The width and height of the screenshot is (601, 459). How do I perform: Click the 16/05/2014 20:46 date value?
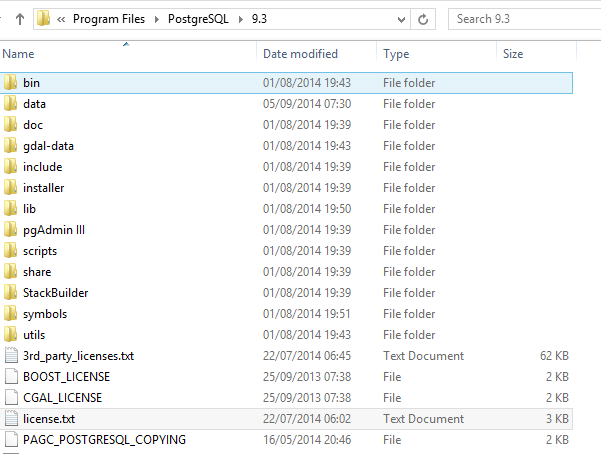point(307,440)
